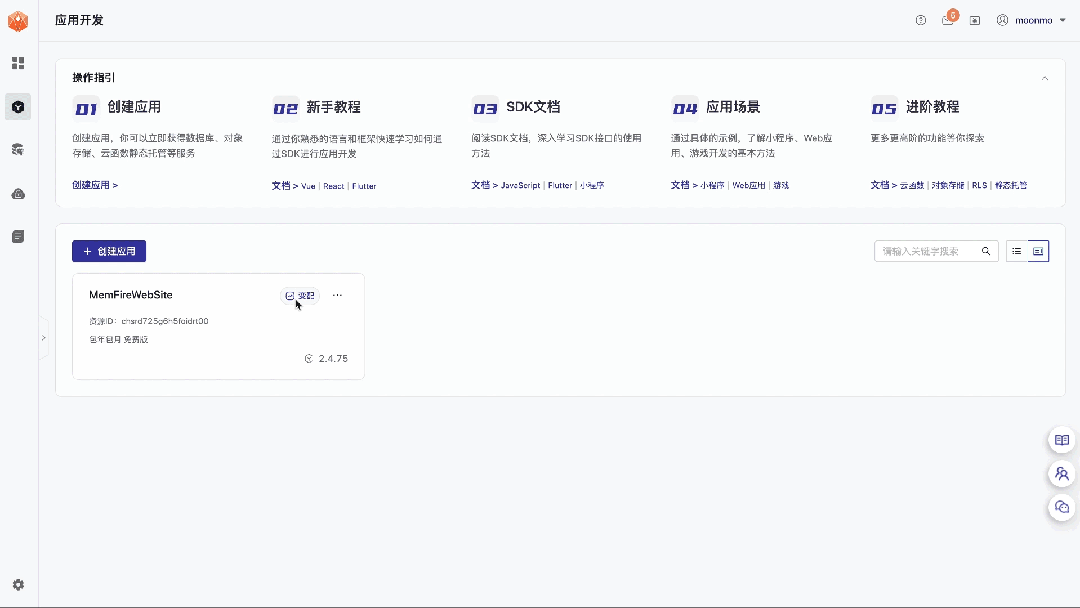Open the Web应用 scenario link
This screenshot has height=608, width=1080.
point(749,185)
